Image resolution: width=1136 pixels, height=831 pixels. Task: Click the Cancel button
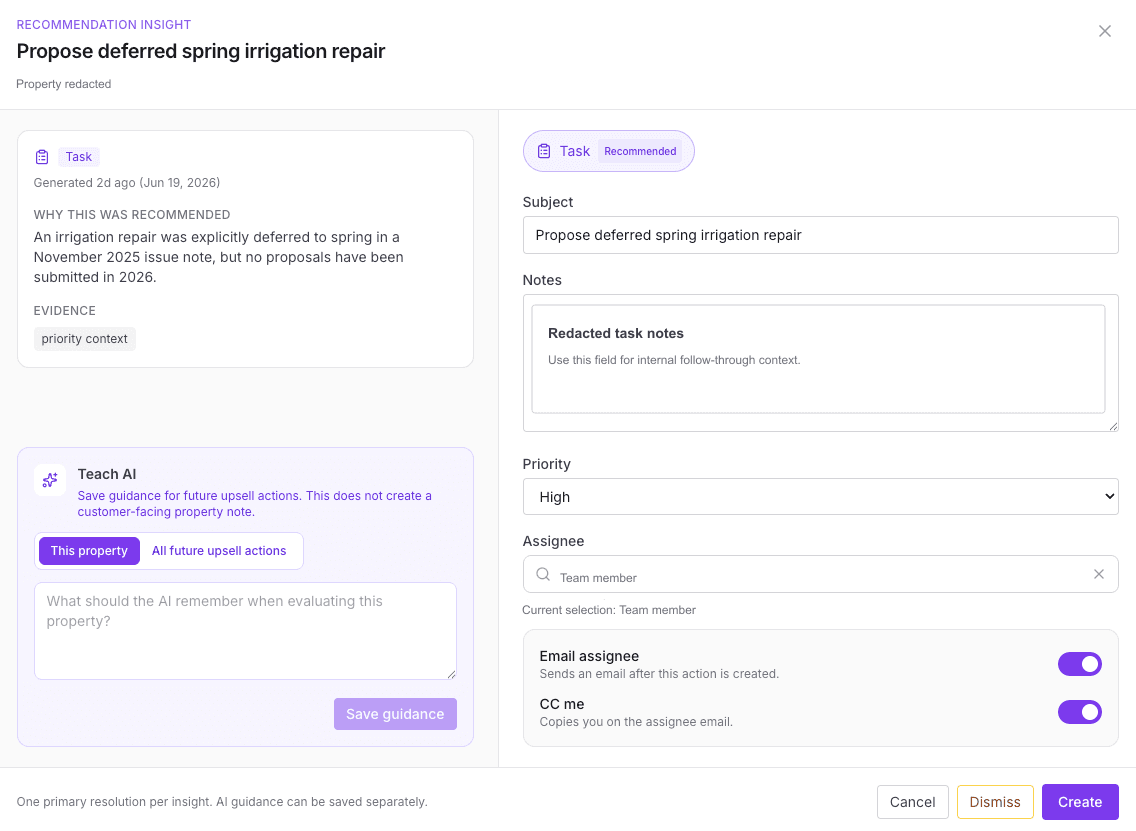[912, 802]
